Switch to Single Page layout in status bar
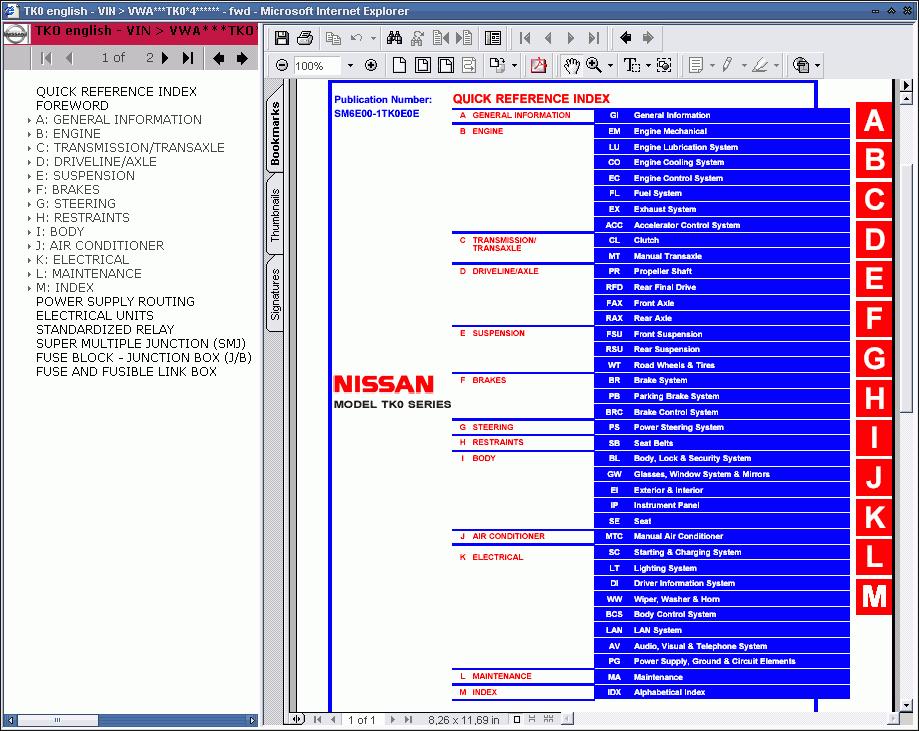 click(516, 719)
